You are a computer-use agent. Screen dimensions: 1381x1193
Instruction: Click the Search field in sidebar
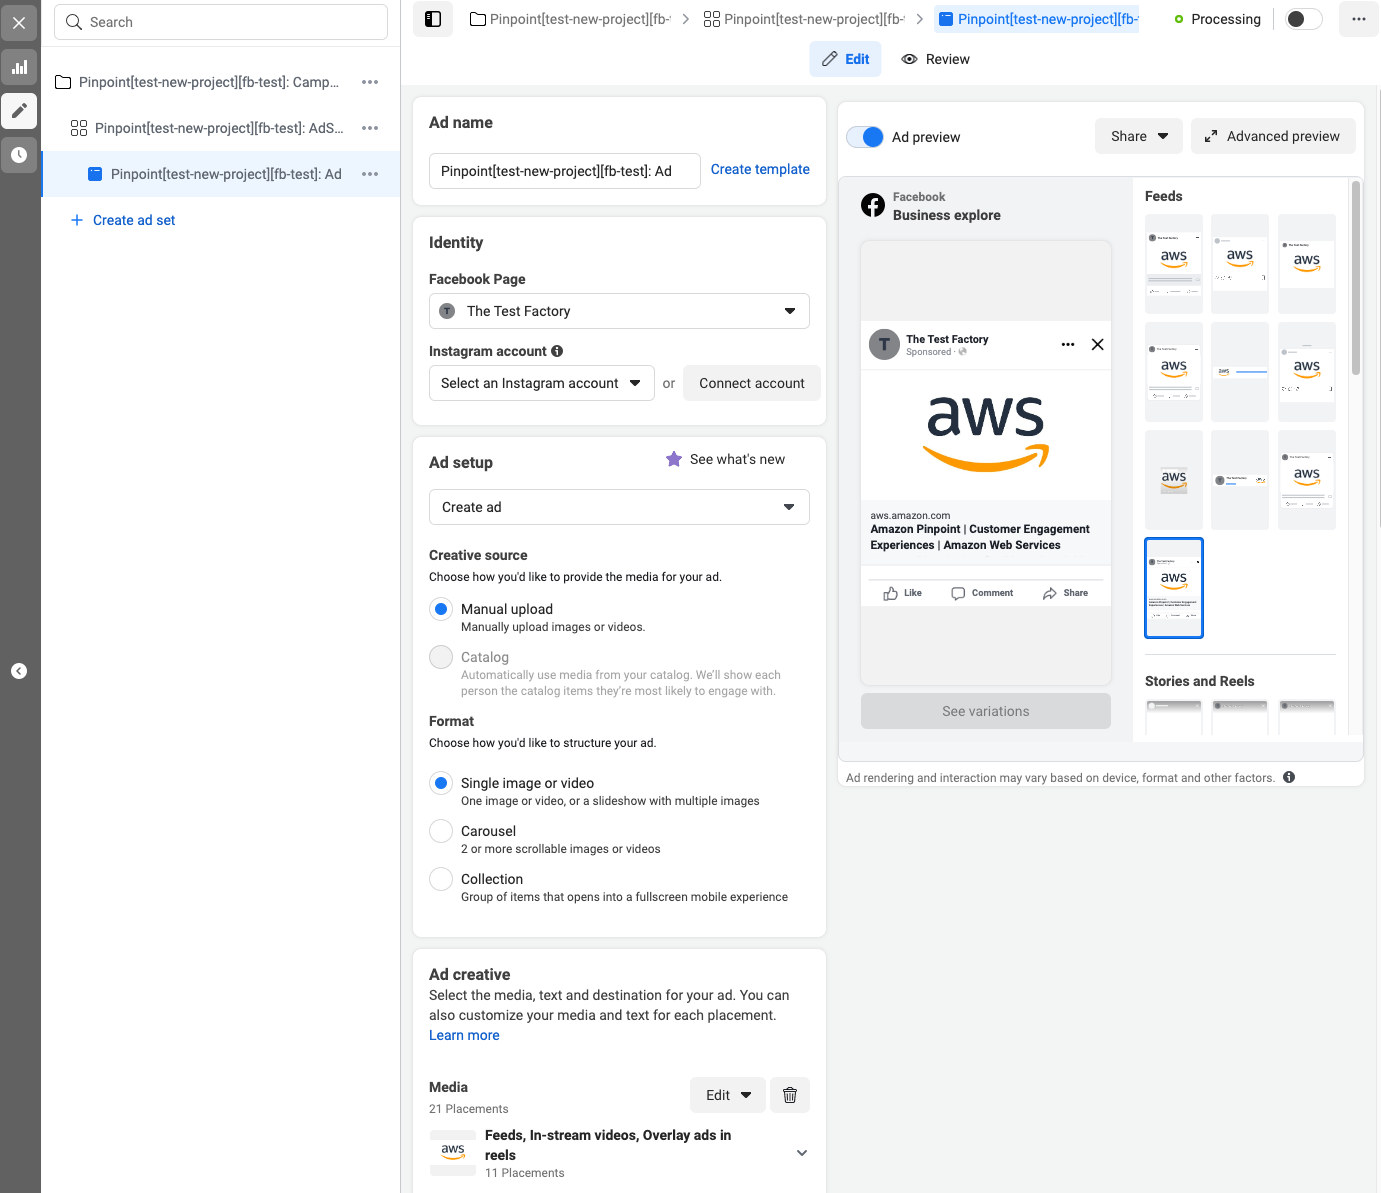click(x=221, y=22)
